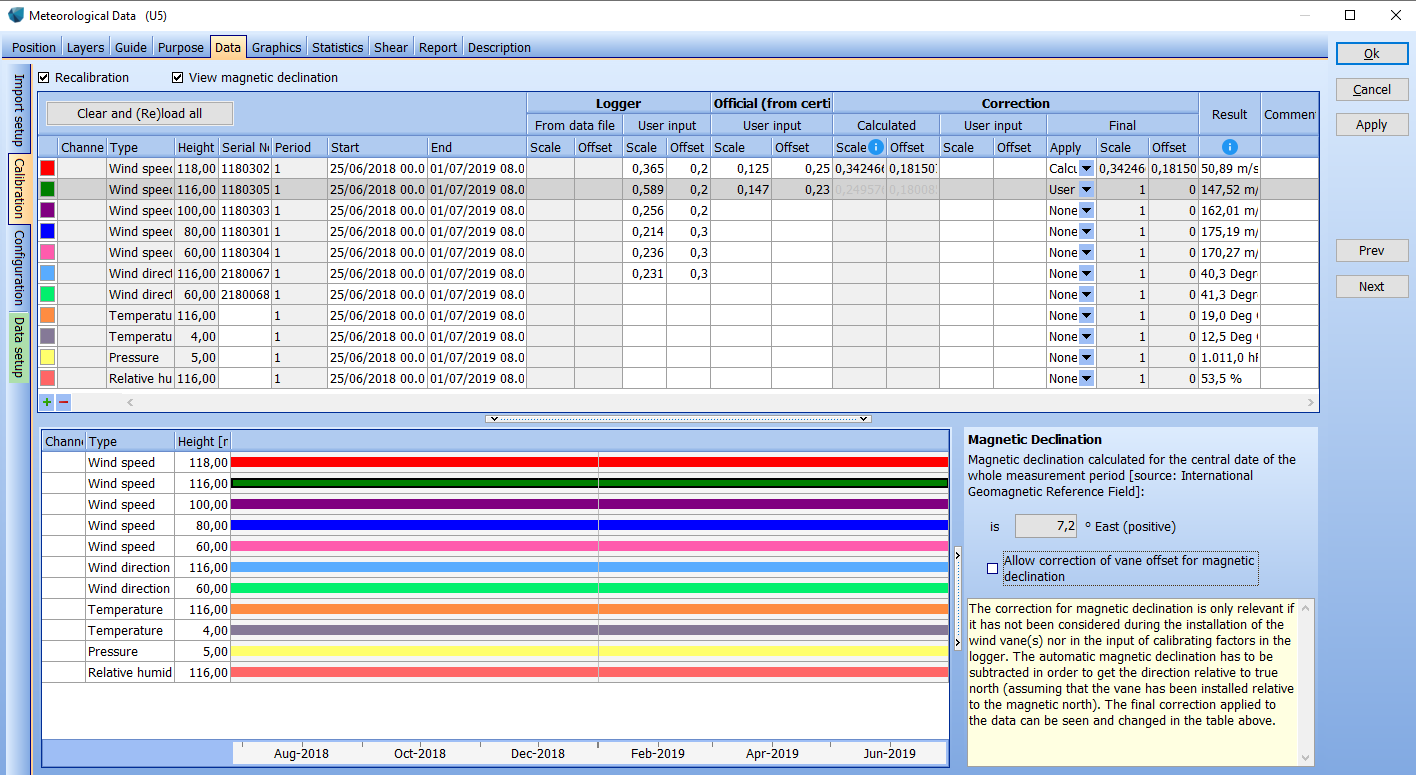Open the Graphics tab
Viewport: 1416px width, 775px height.
coord(276,47)
